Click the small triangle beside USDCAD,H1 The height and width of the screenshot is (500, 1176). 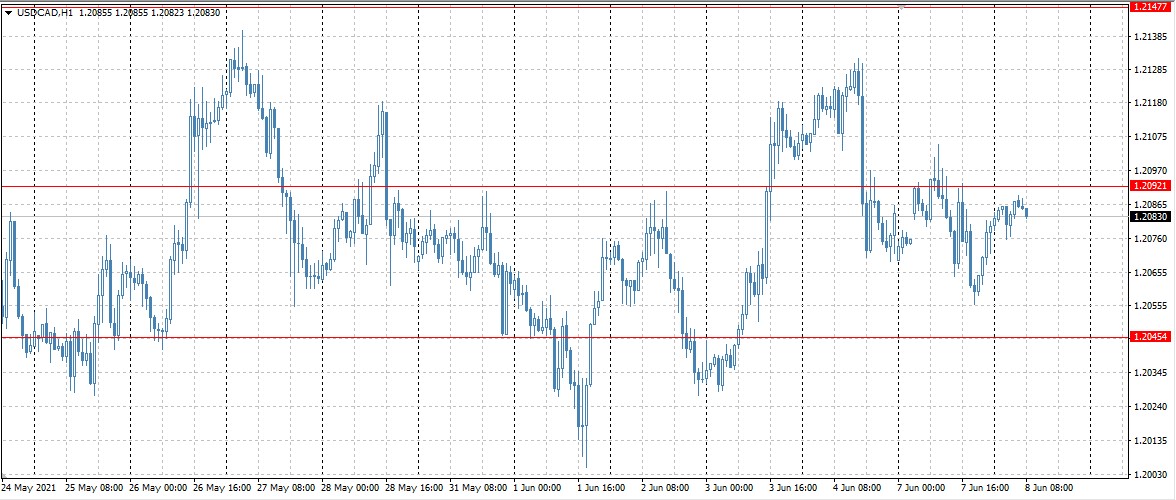tap(8, 13)
